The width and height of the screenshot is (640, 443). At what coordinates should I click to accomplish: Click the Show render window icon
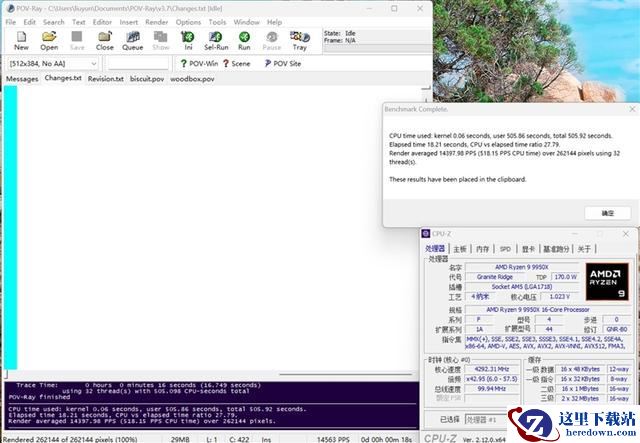(x=160, y=41)
